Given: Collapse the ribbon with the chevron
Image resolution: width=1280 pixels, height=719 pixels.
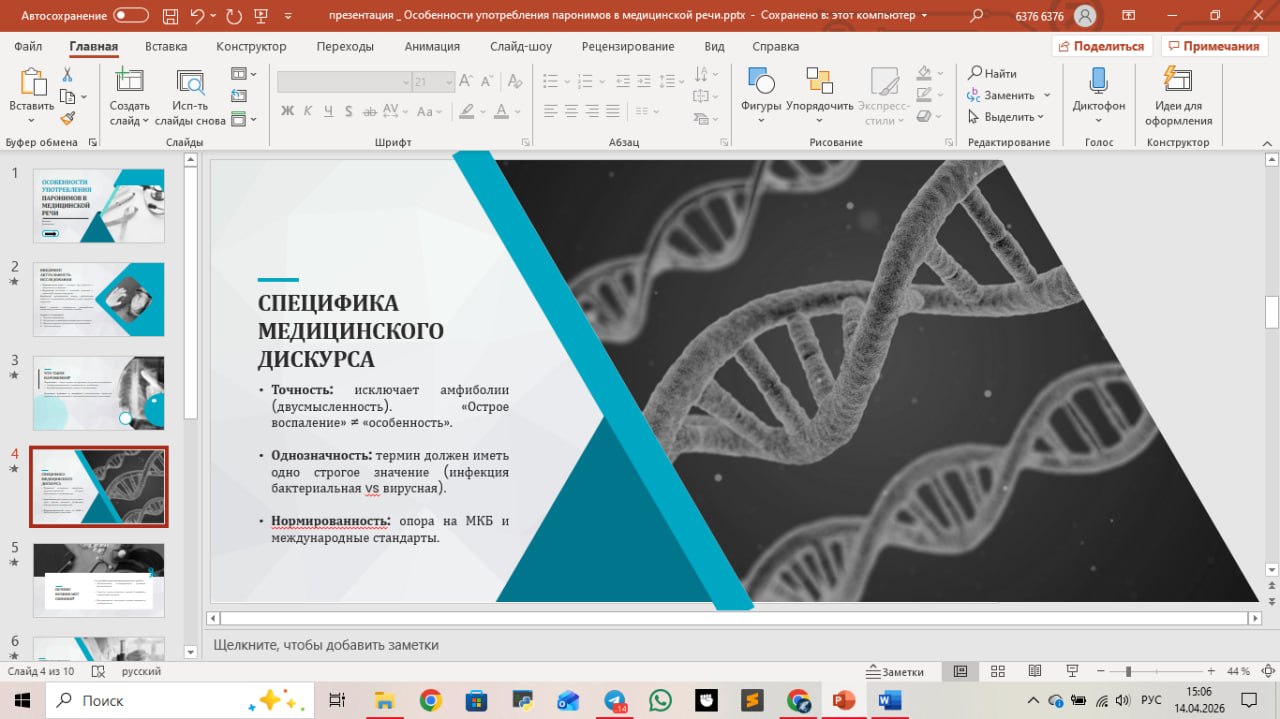Looking at the screenshot, I should [1266, 142].
